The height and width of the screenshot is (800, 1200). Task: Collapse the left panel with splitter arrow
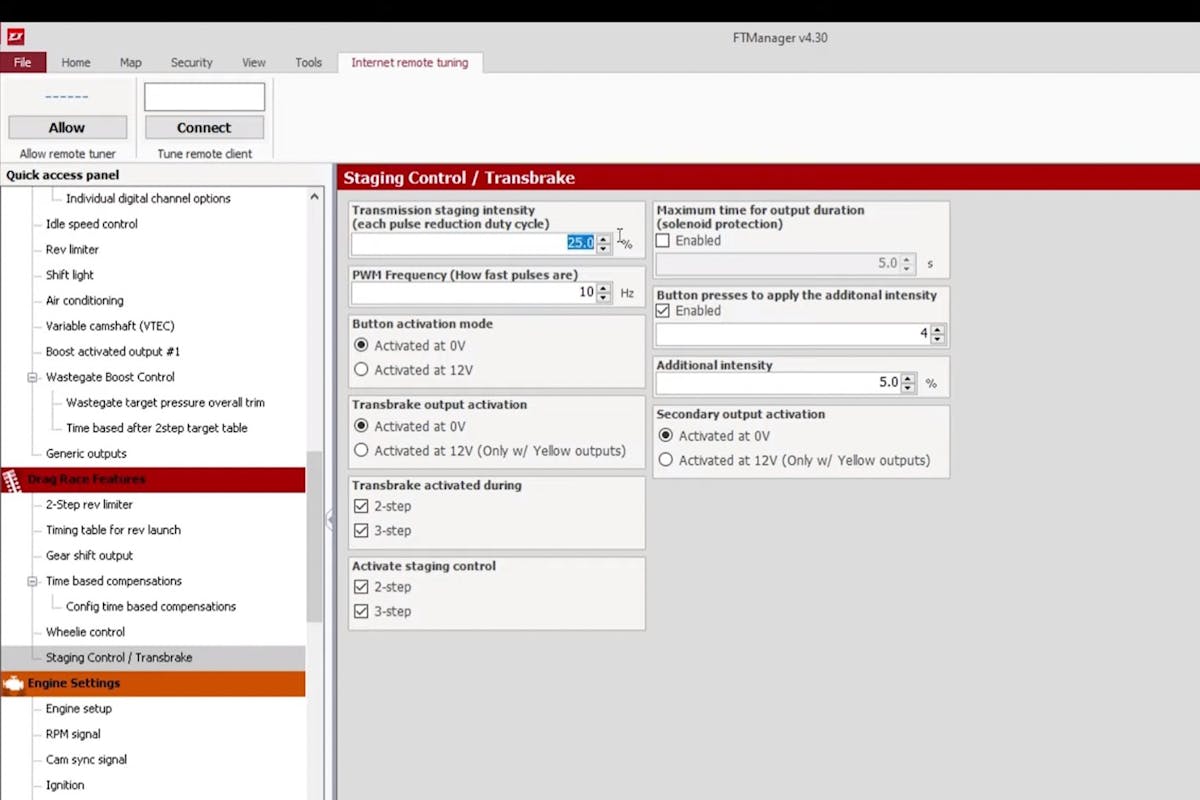tap(329, 518)
